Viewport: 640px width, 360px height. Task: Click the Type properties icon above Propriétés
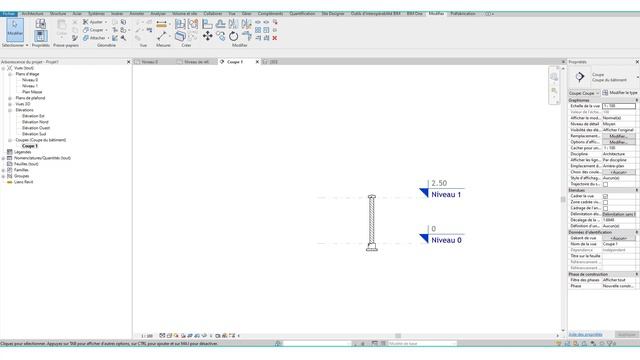(40, 23)
